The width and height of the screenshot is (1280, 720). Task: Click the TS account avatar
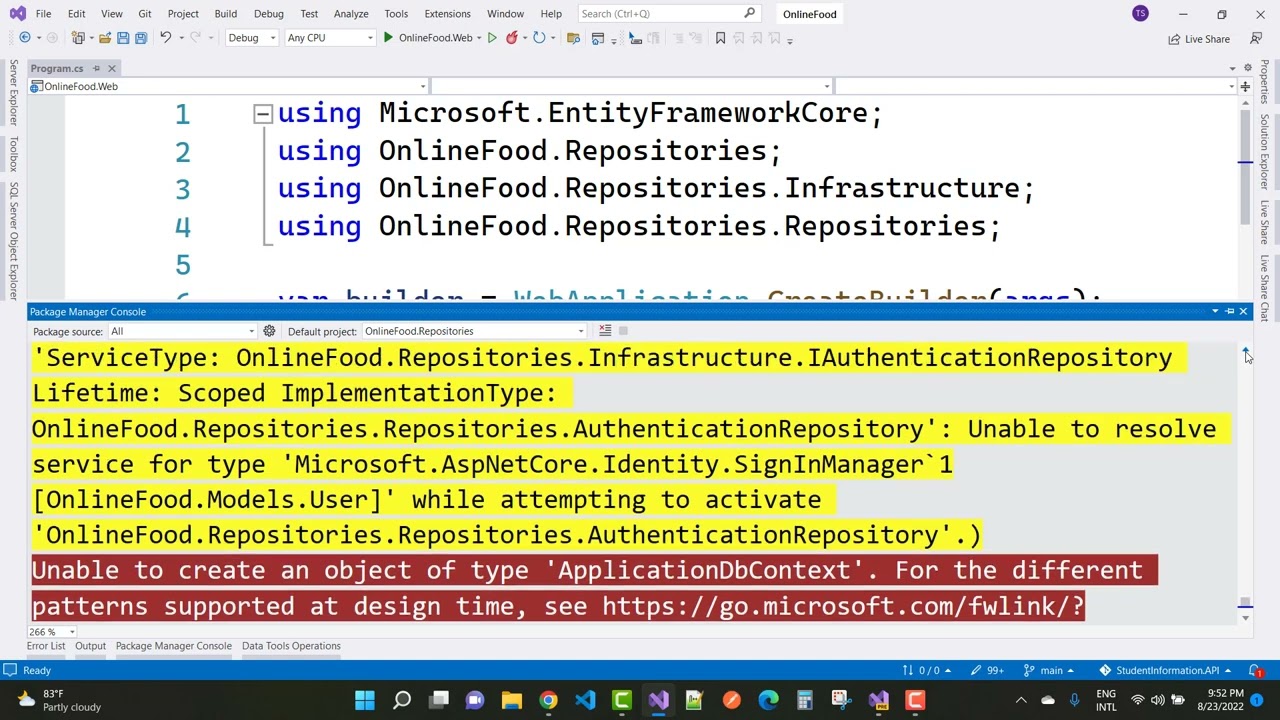[1140, 14]
